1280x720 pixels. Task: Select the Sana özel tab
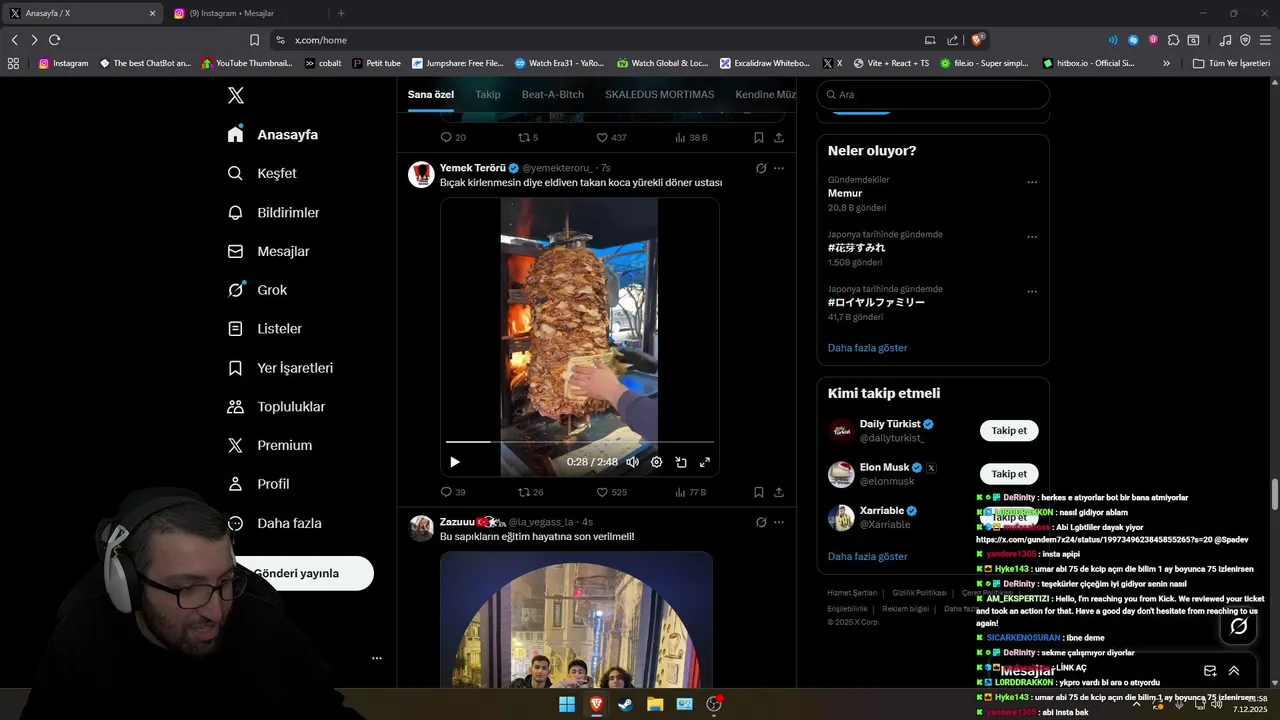(431, 94)
